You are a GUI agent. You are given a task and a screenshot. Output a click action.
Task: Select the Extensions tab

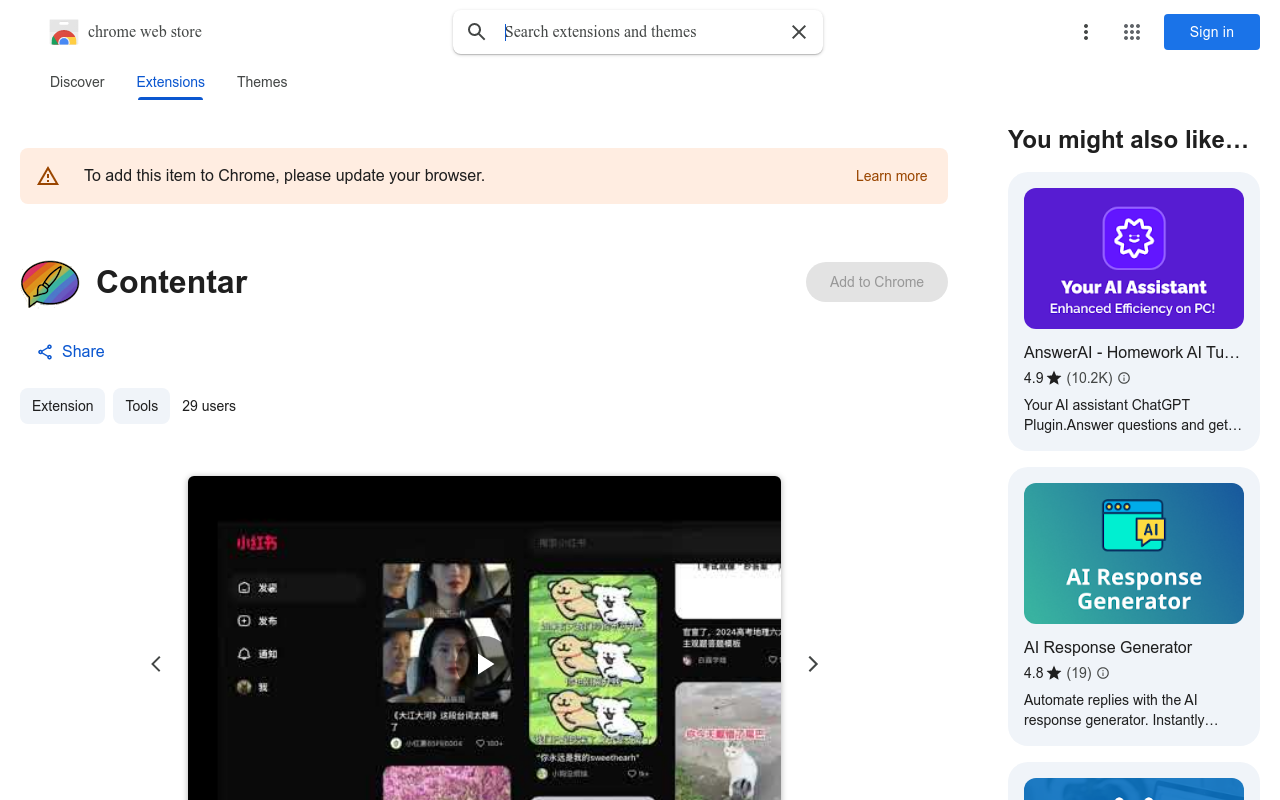[x=171, y=82]
